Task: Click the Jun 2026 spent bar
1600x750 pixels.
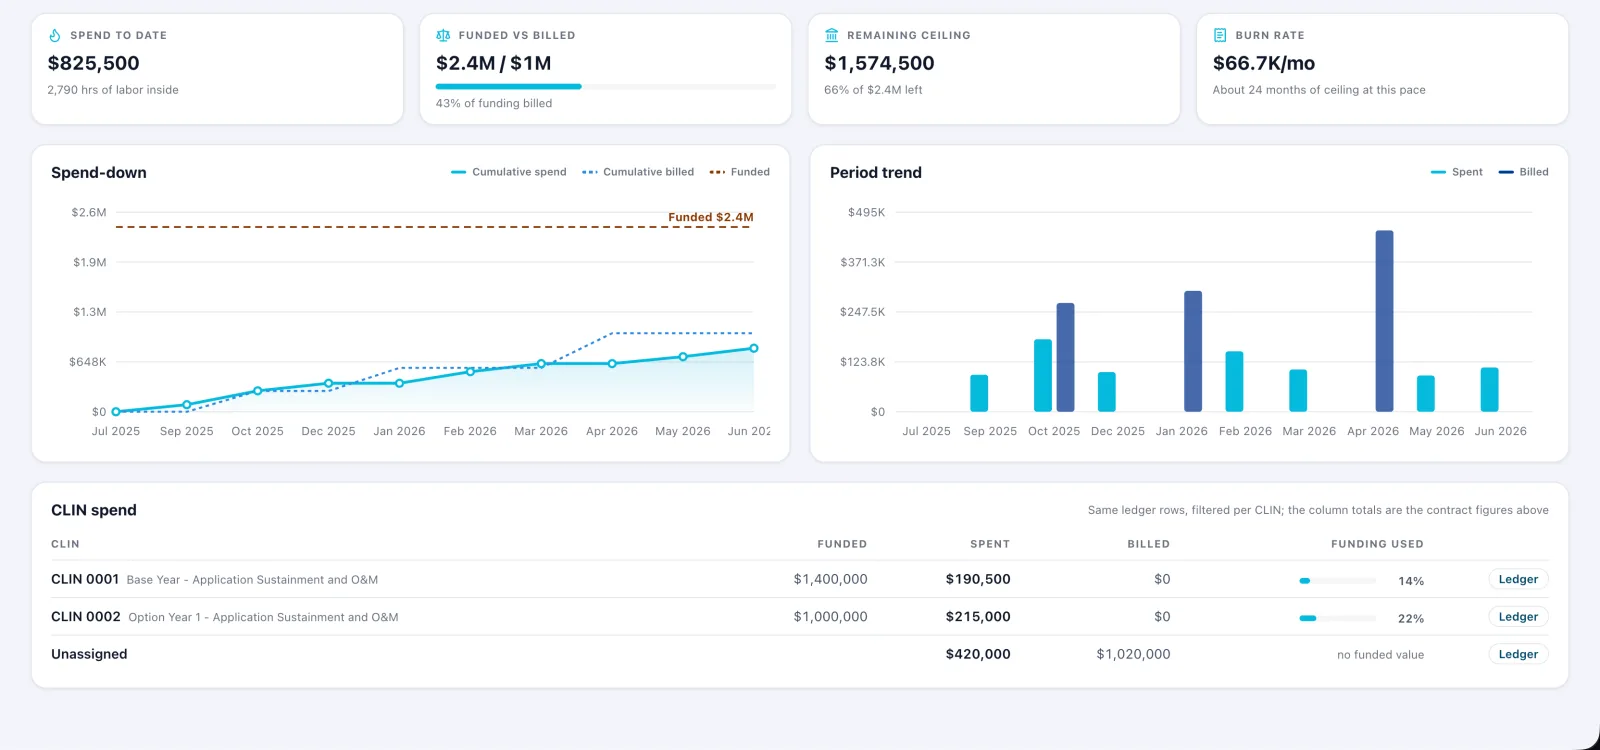Action: click(1490, 389)
